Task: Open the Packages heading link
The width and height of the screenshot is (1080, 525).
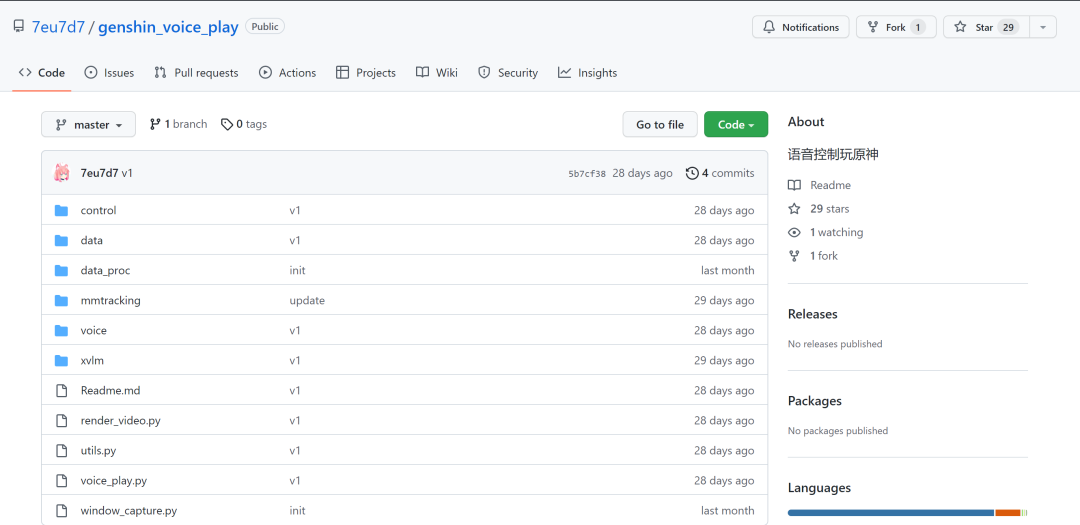Action: tap(815, 400)
